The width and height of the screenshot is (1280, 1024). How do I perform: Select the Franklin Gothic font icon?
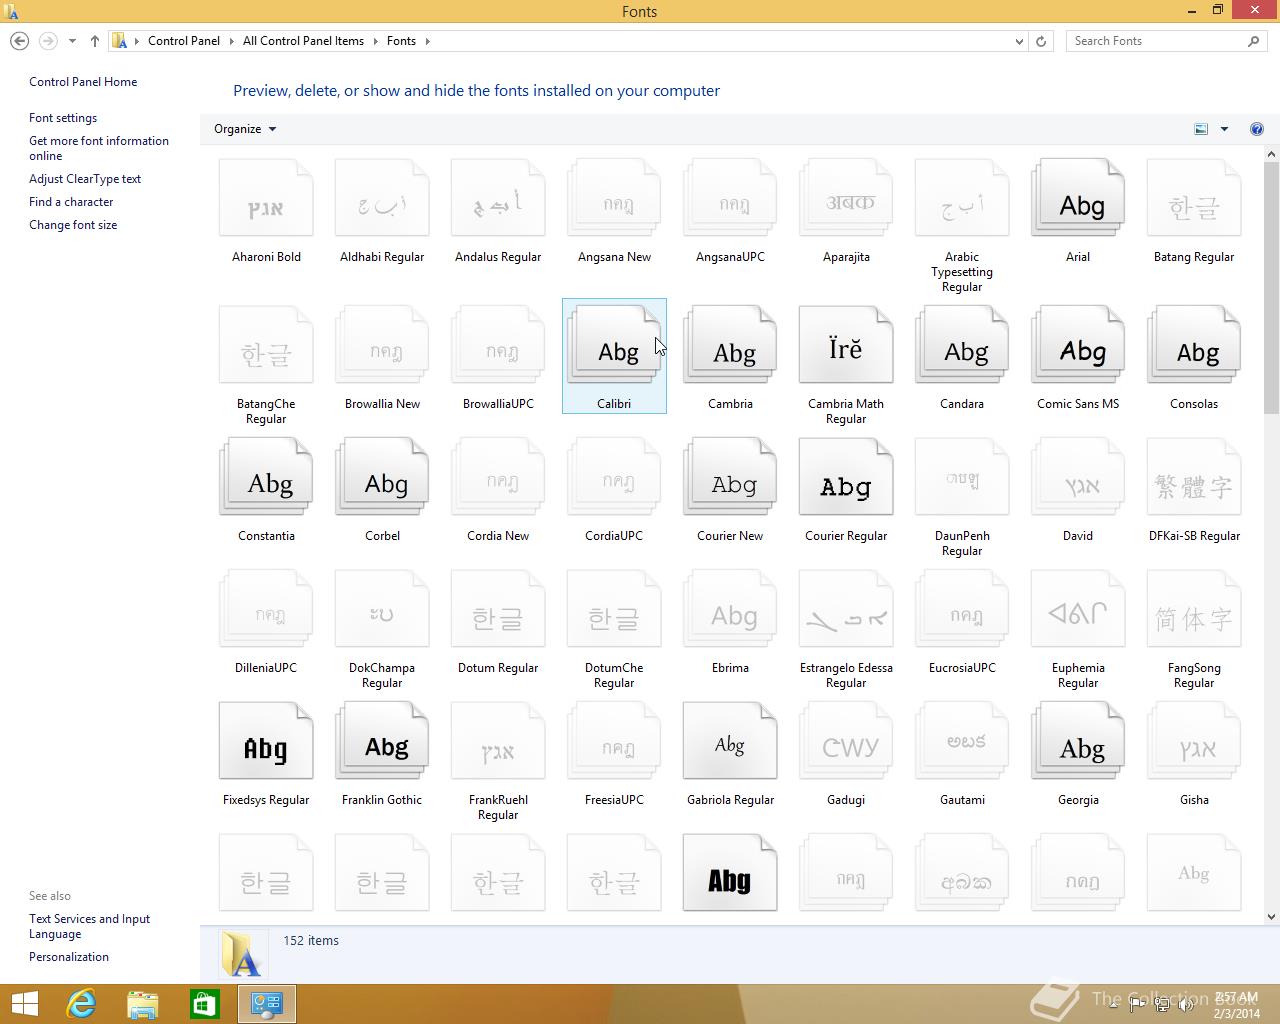coord(382,742)
